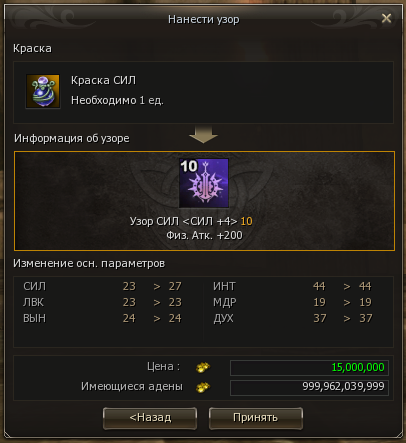Click the price field showing 15,000,000
Screen dimensions: 406x443
(309, 368)
